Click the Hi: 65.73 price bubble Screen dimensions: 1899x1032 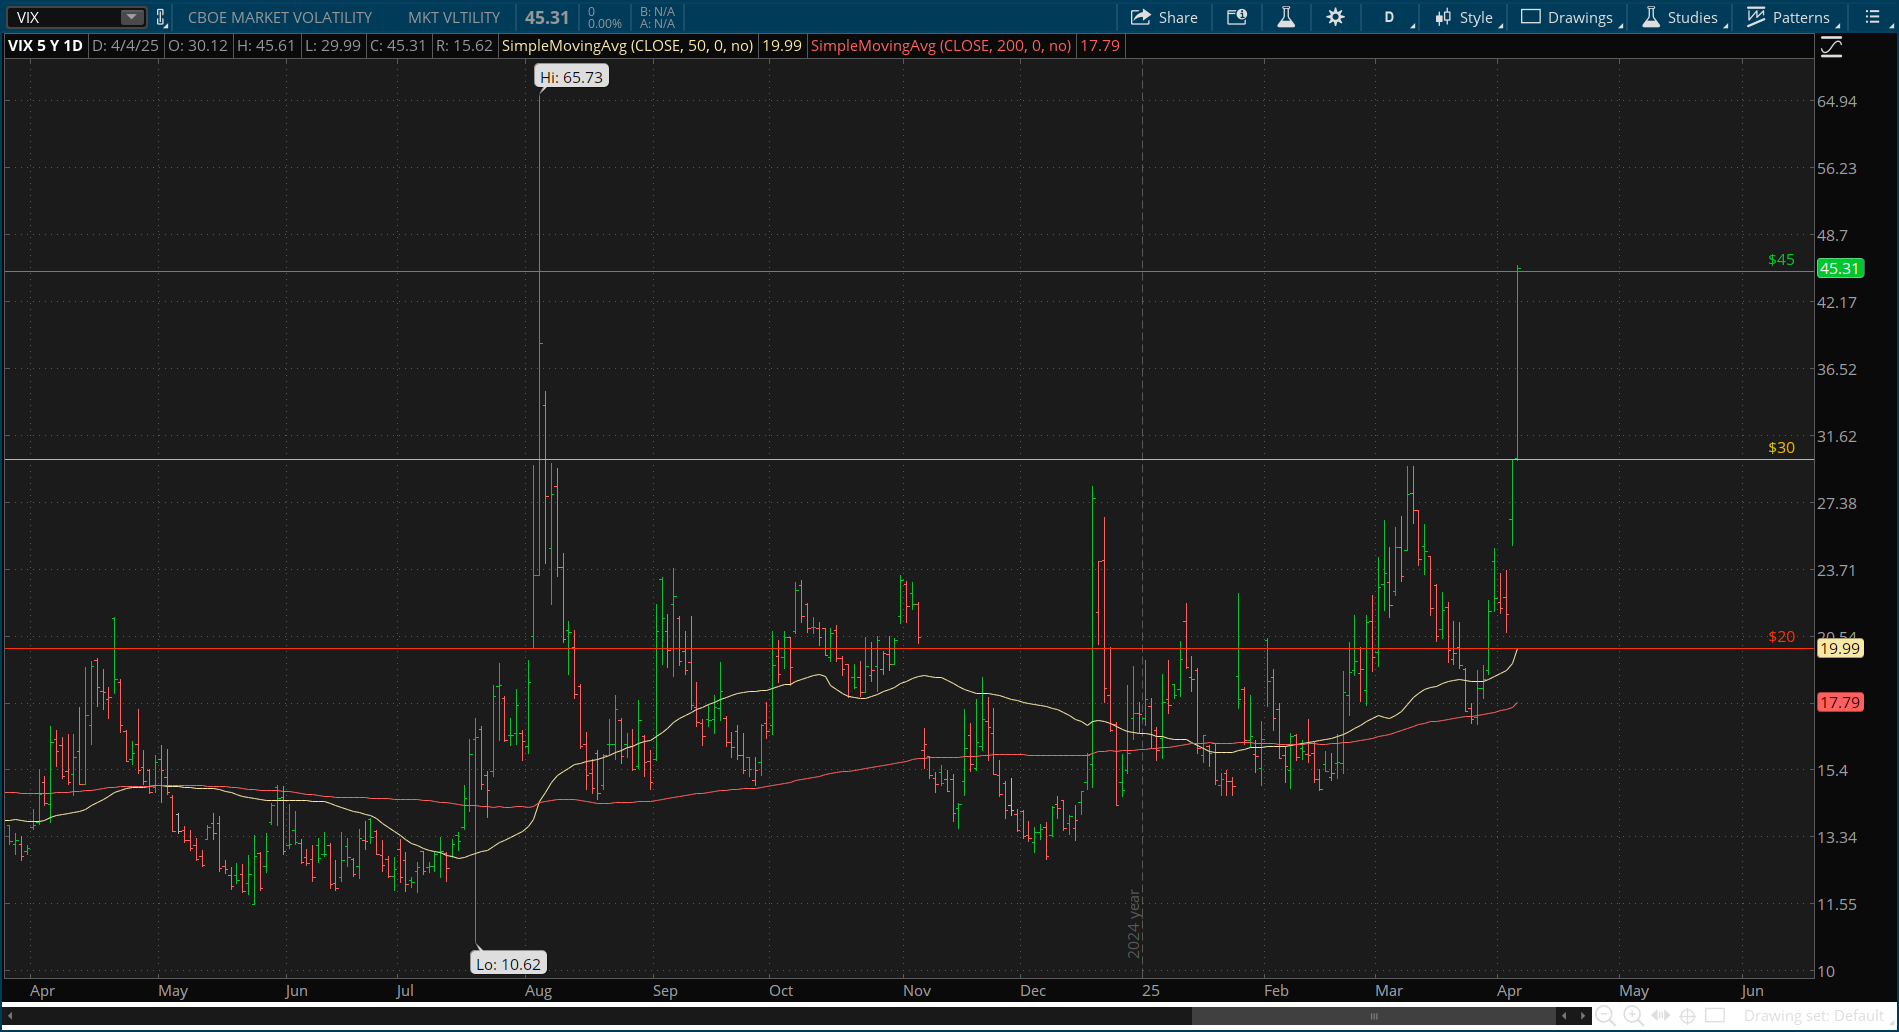[x=572, y=77]
